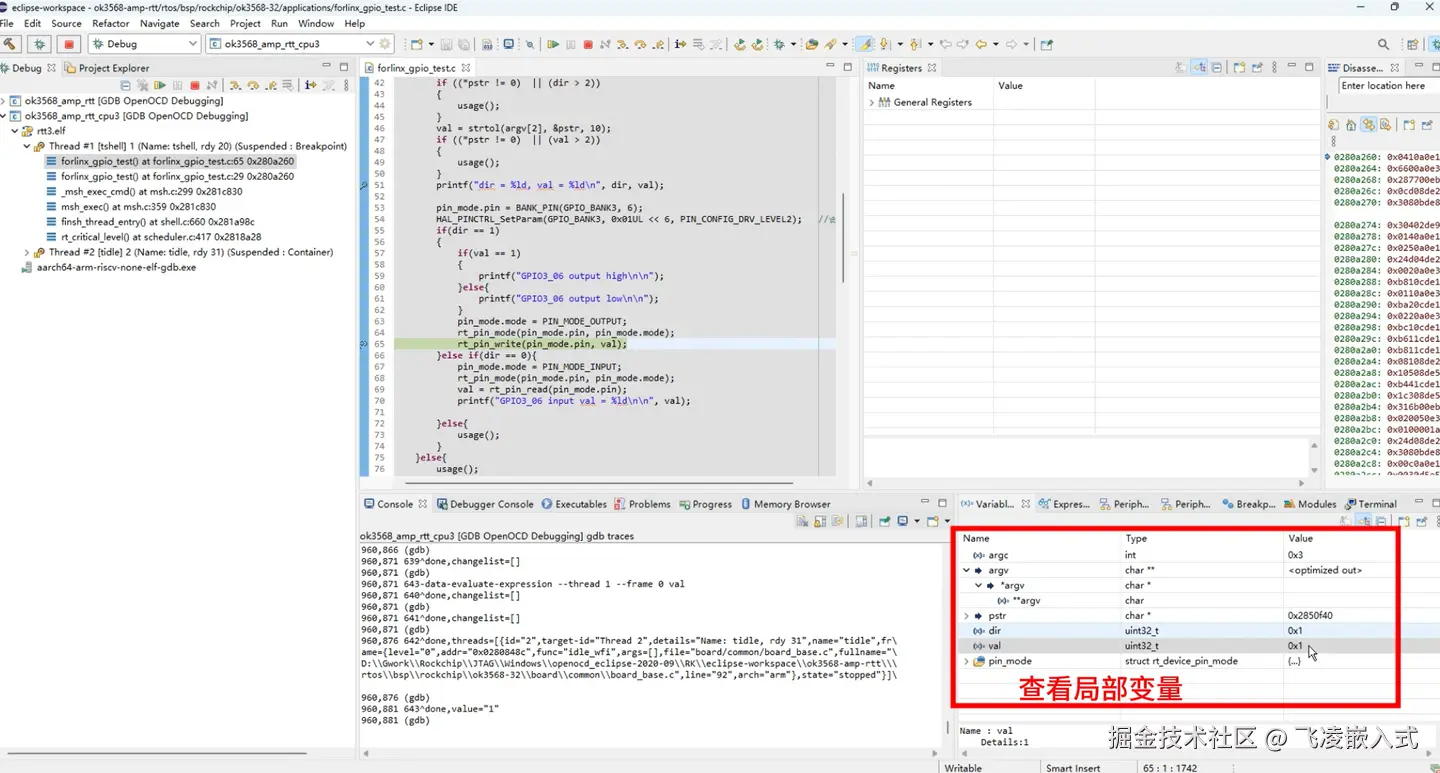
Task: Collapse the argv variable row
Action: point(966,570)
